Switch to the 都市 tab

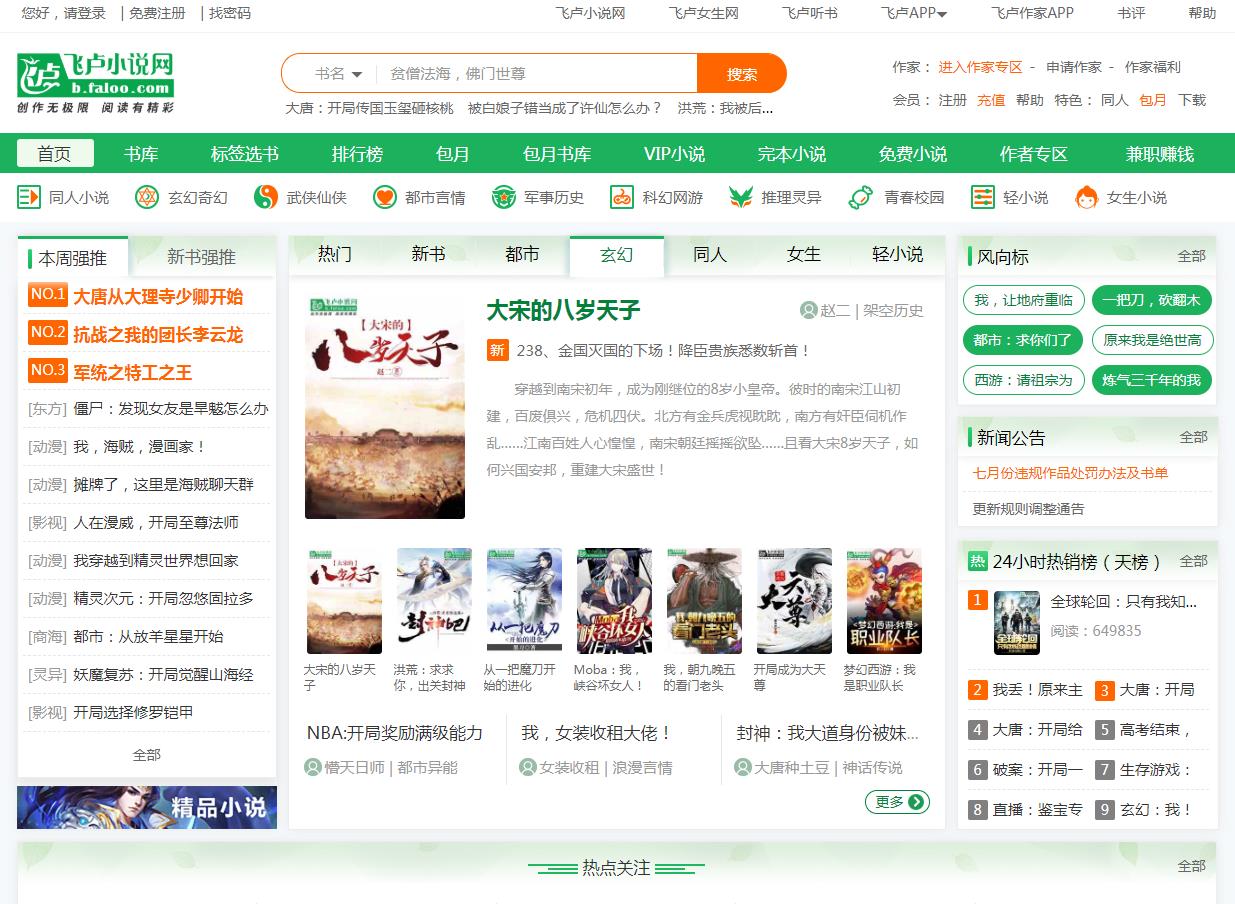pos(522,254)
